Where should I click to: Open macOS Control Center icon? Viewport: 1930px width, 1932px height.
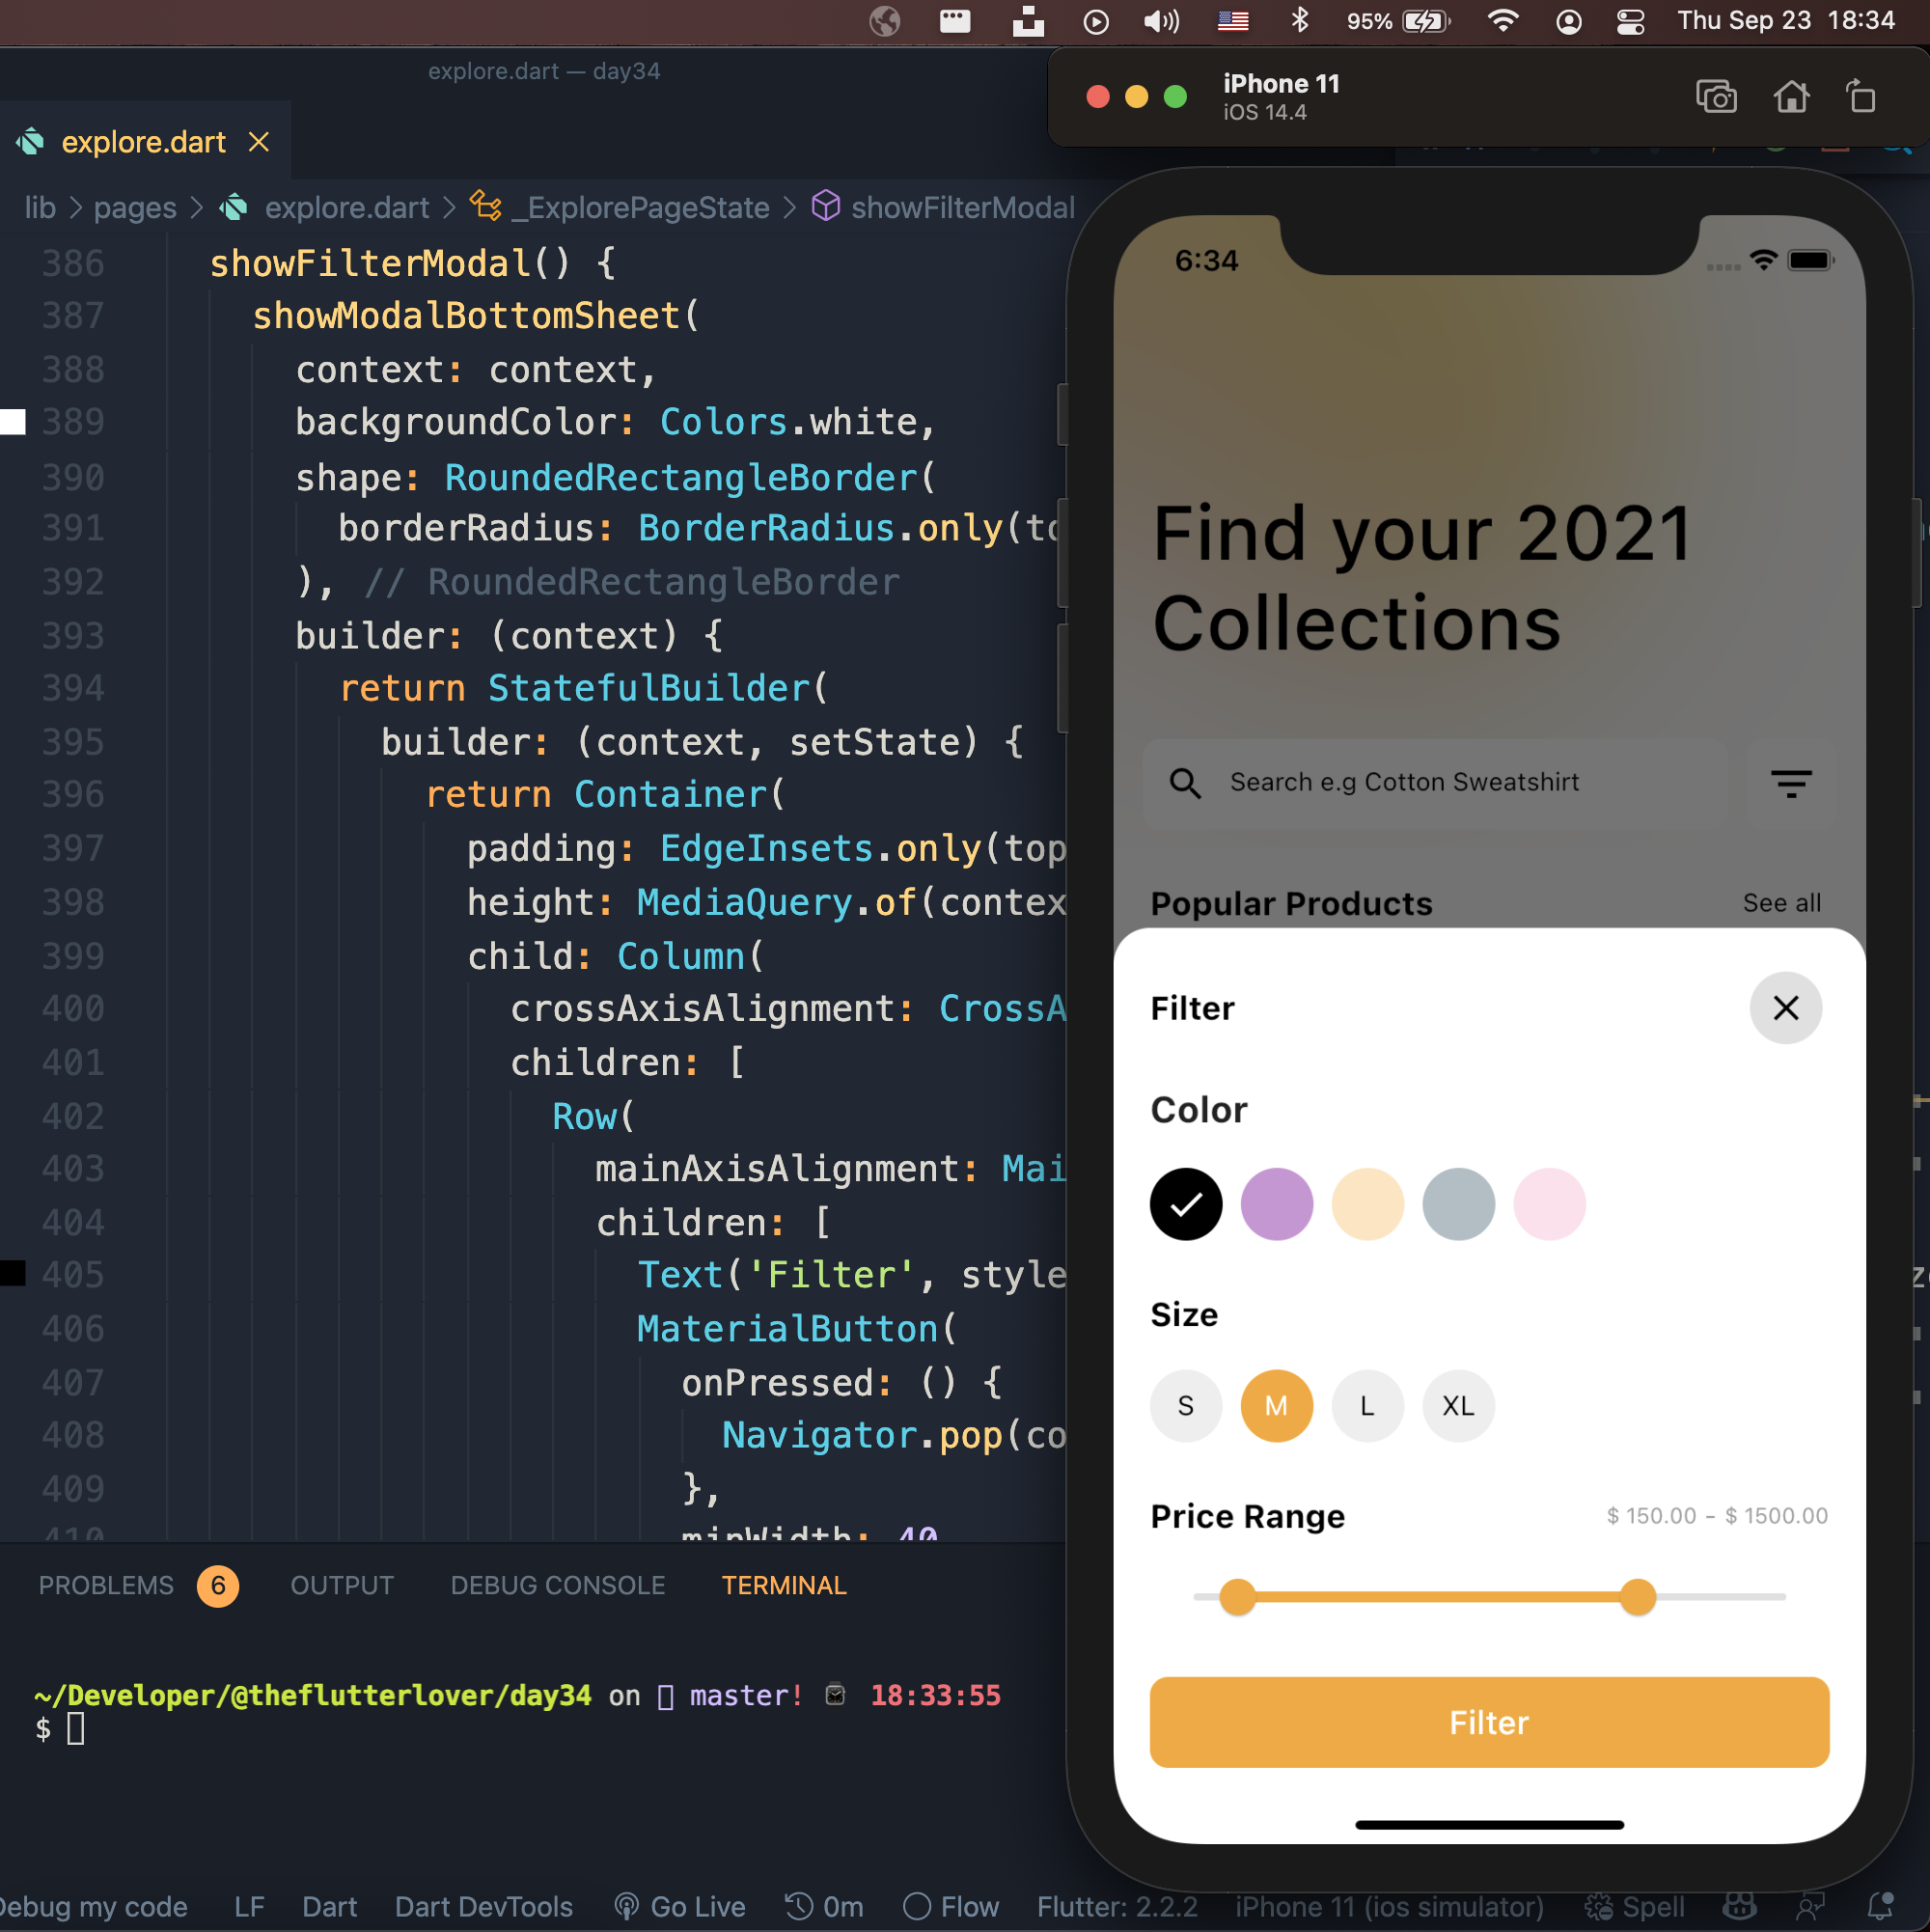(1630, 21)
